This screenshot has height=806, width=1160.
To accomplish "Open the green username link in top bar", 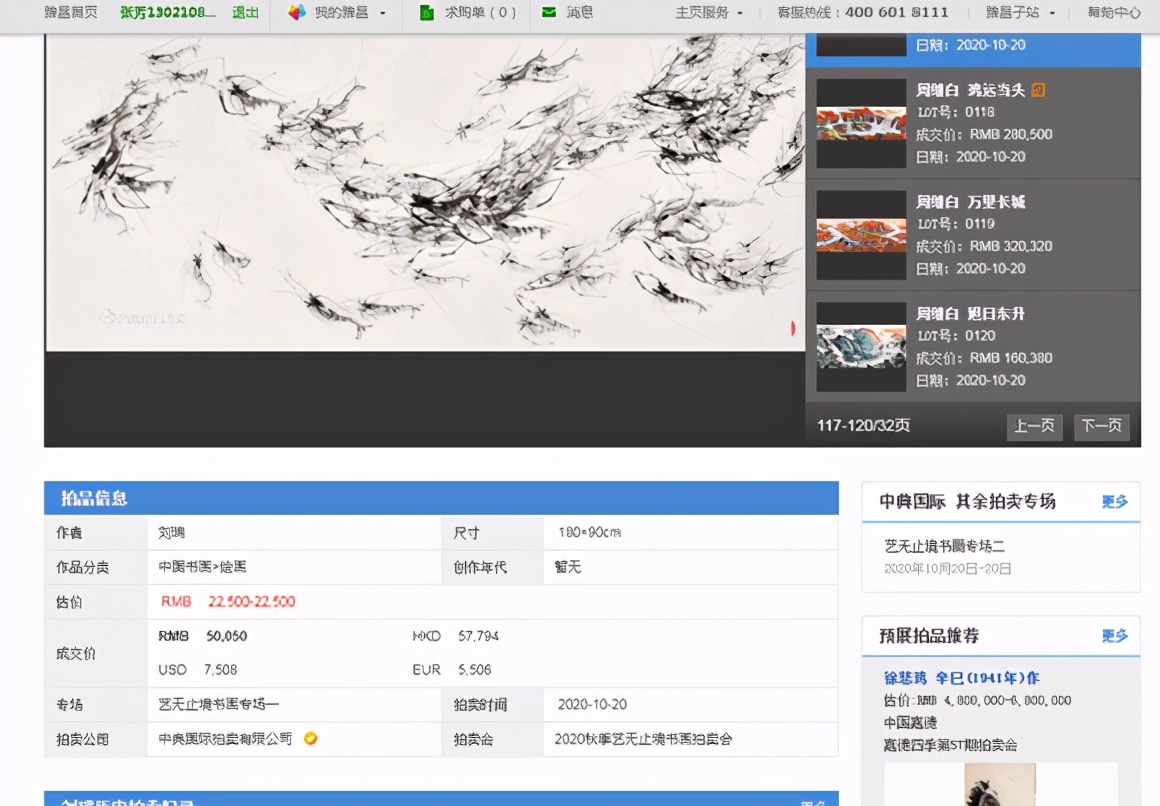I will (168, 13).
